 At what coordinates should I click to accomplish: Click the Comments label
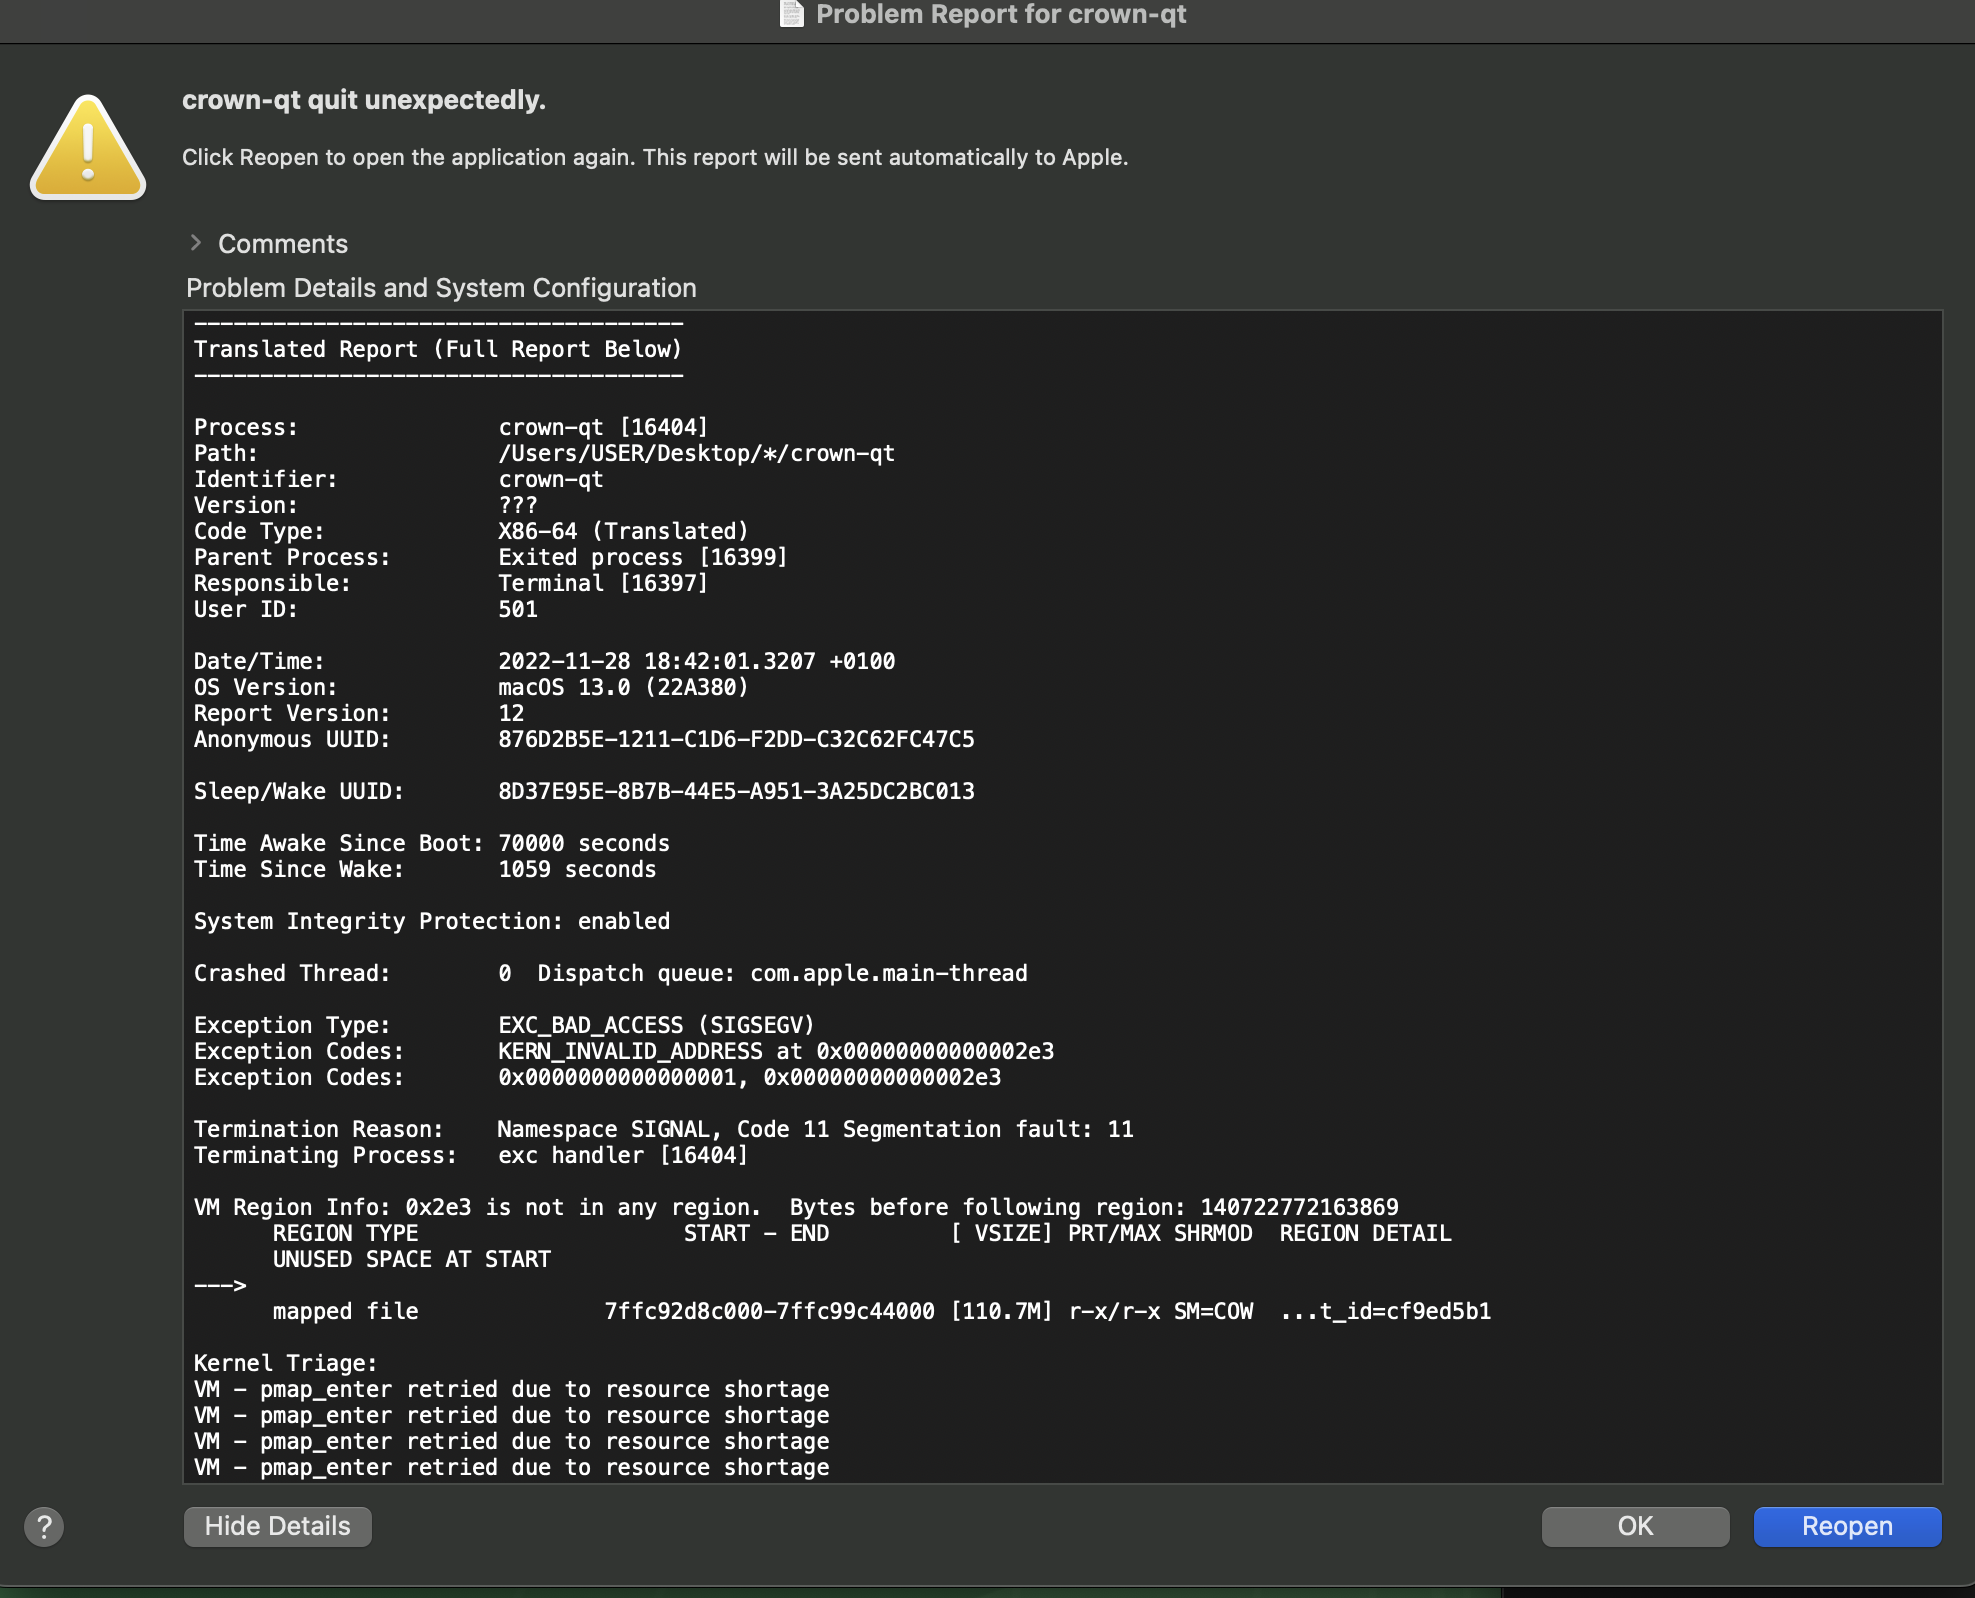tap(283, 244)
